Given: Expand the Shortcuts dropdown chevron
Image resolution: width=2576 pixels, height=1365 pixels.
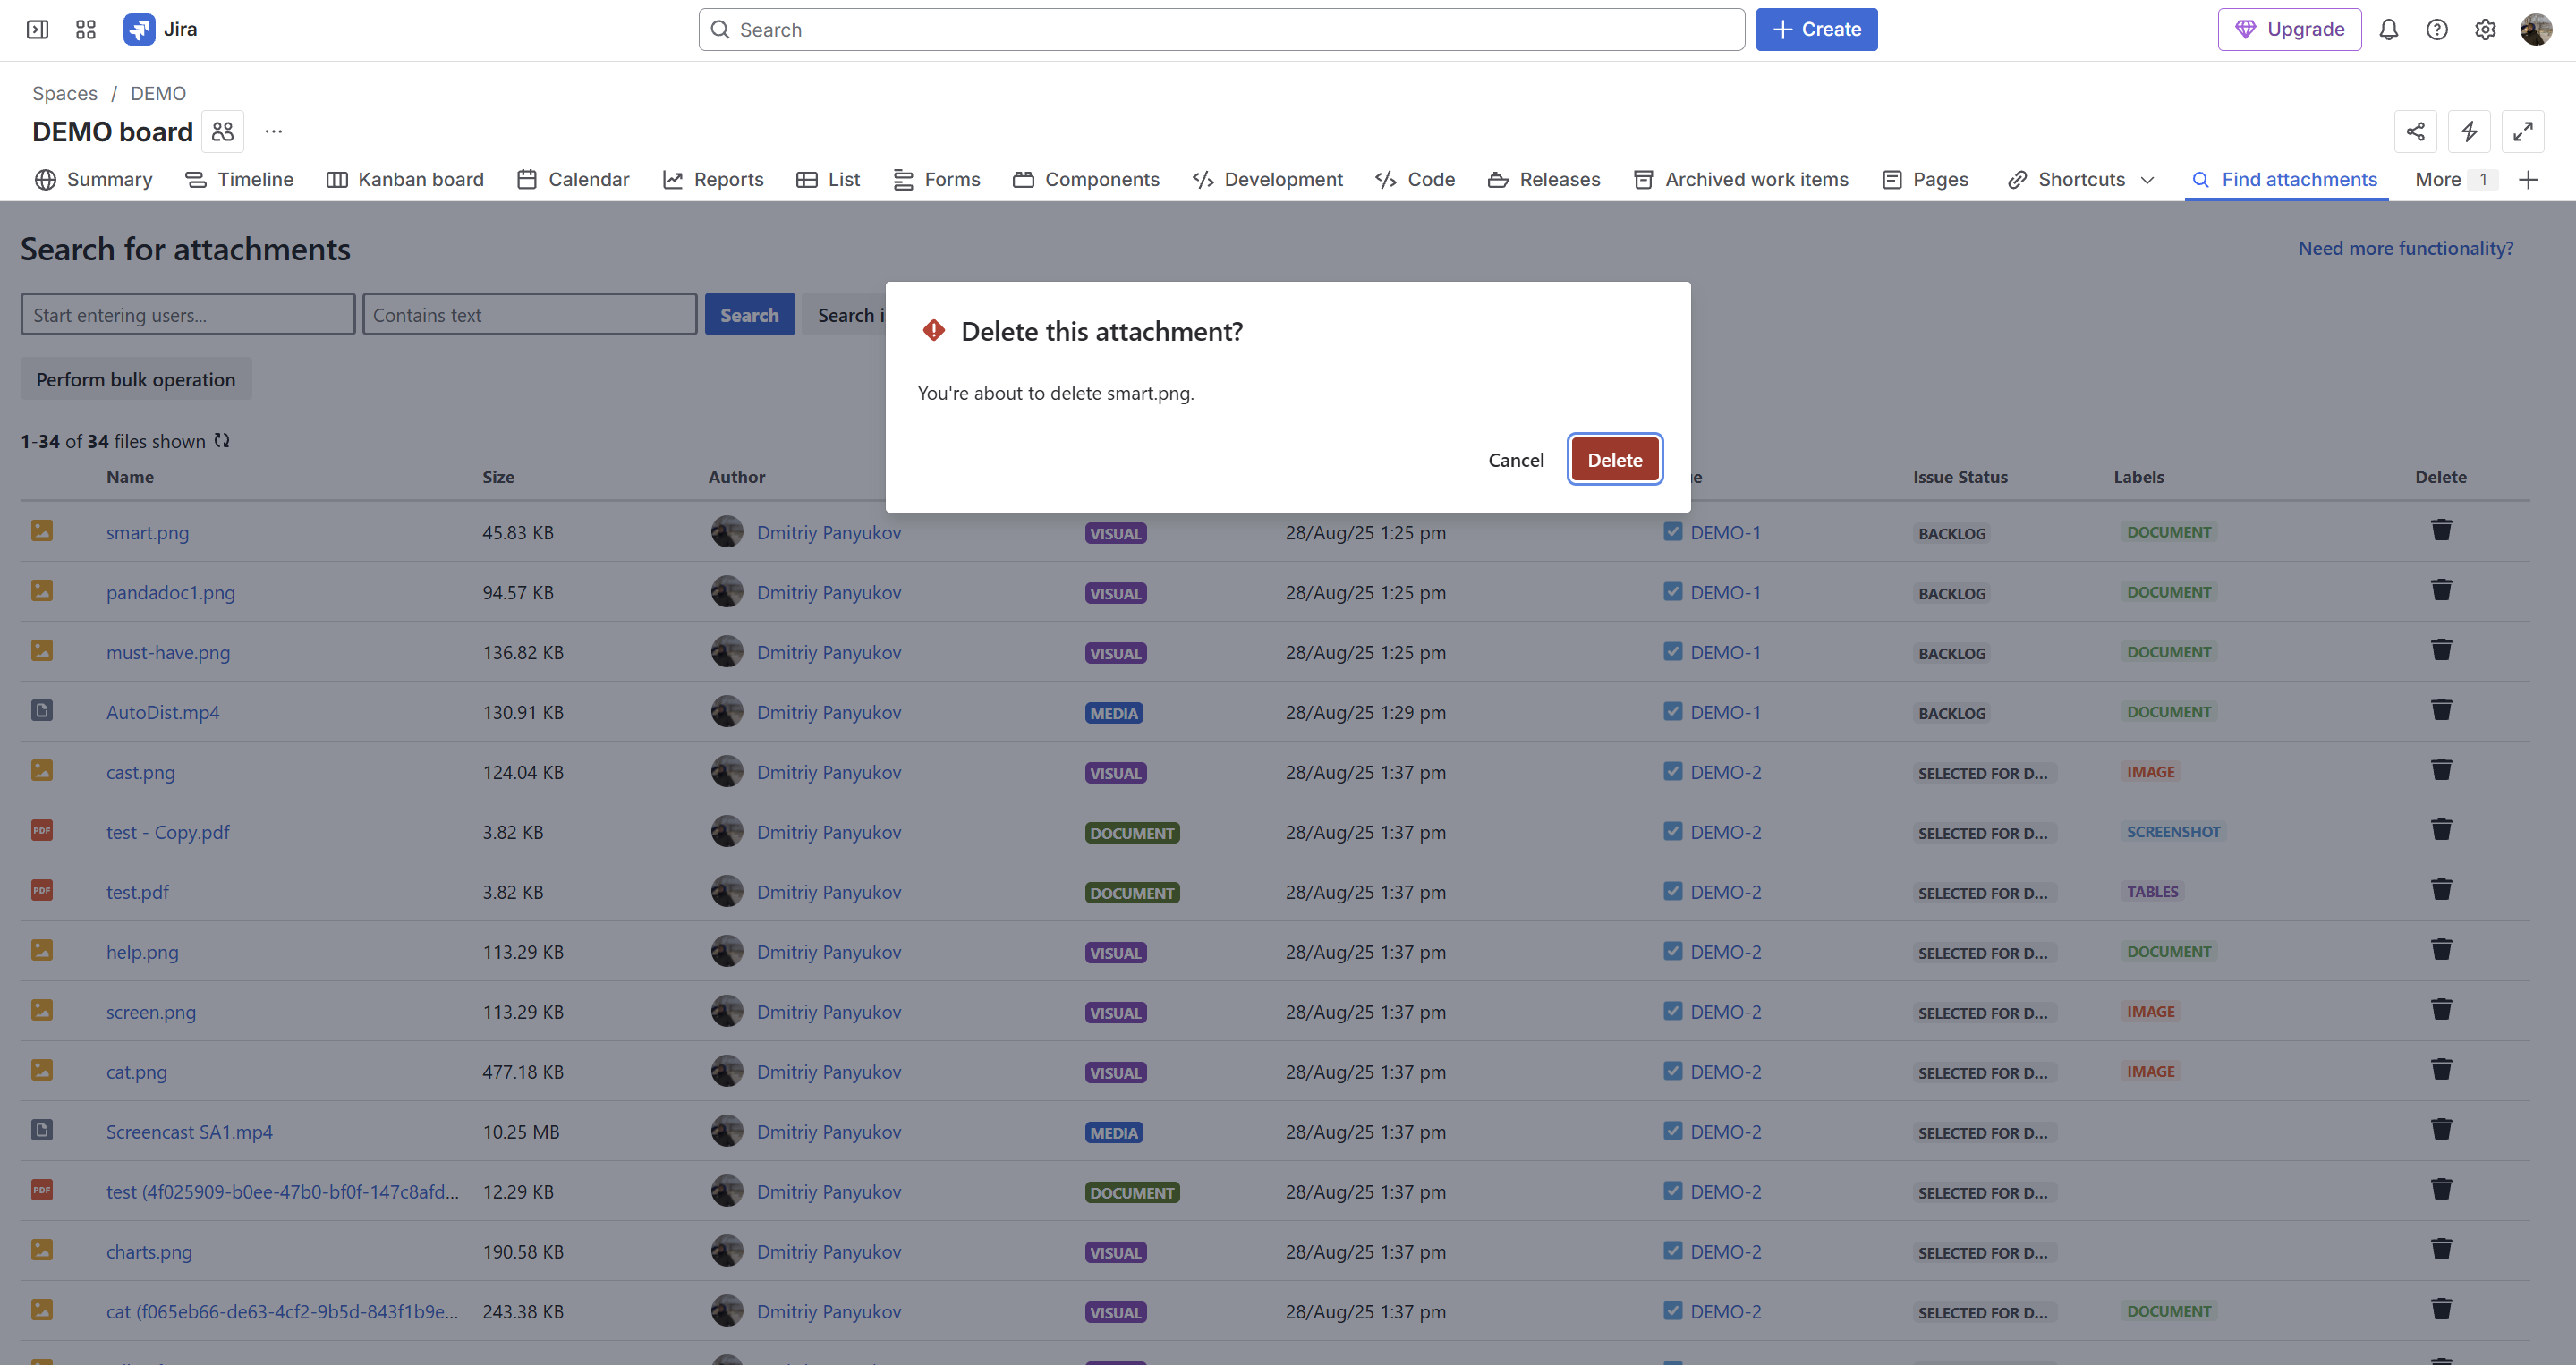Looking at the screenshot, I should coord(2147,180).
